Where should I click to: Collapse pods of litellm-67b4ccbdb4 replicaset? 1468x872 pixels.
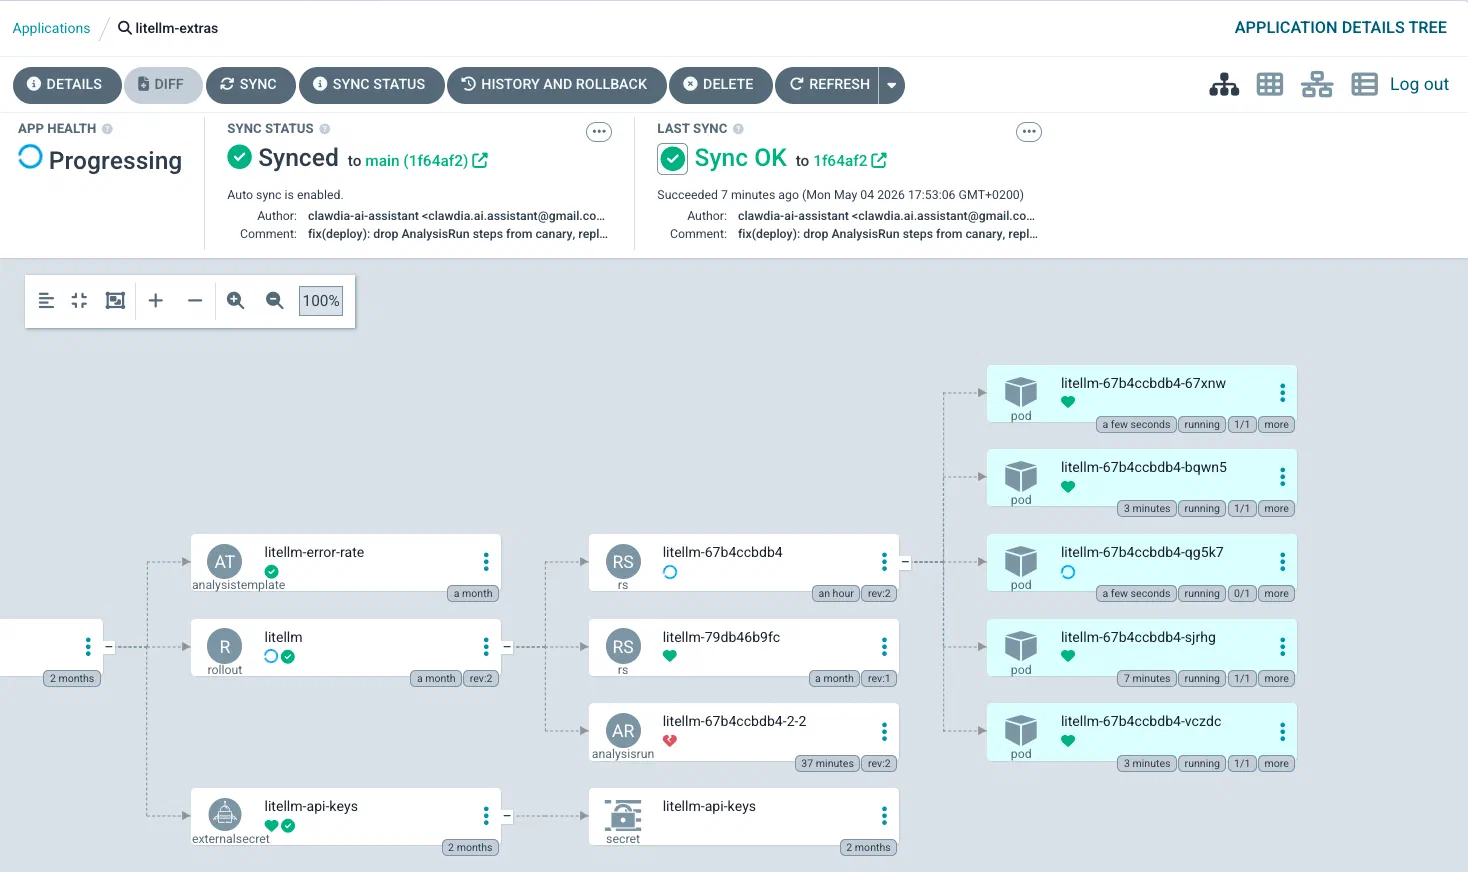coord(905,562)
